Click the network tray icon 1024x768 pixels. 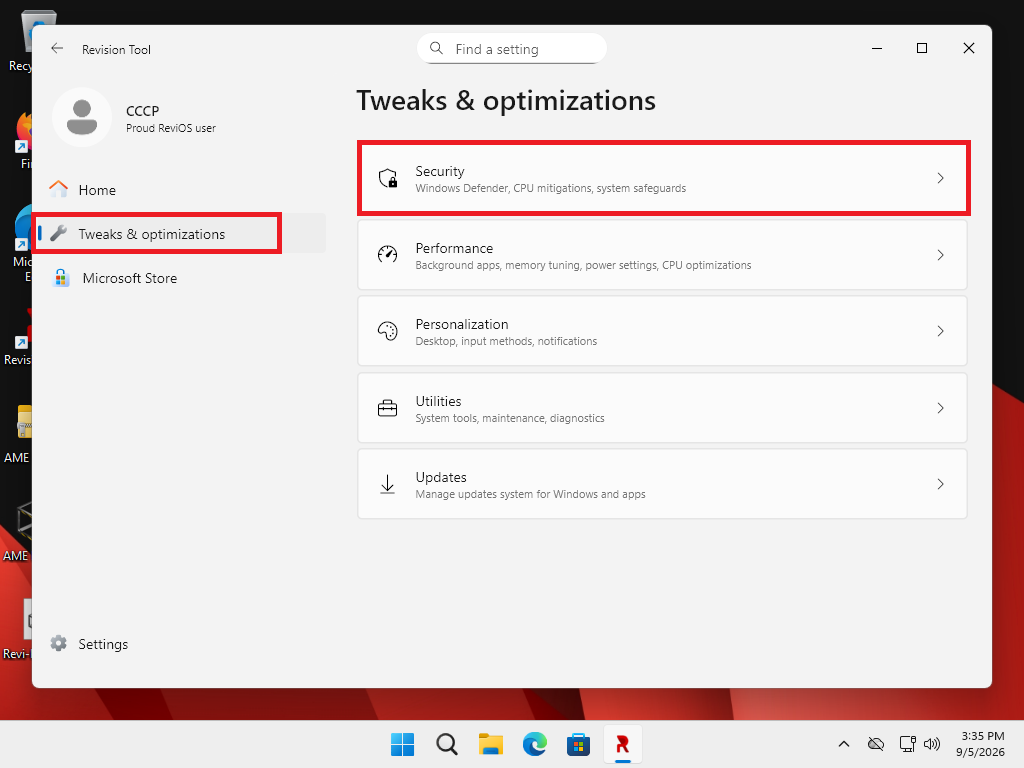pos(907,744)
